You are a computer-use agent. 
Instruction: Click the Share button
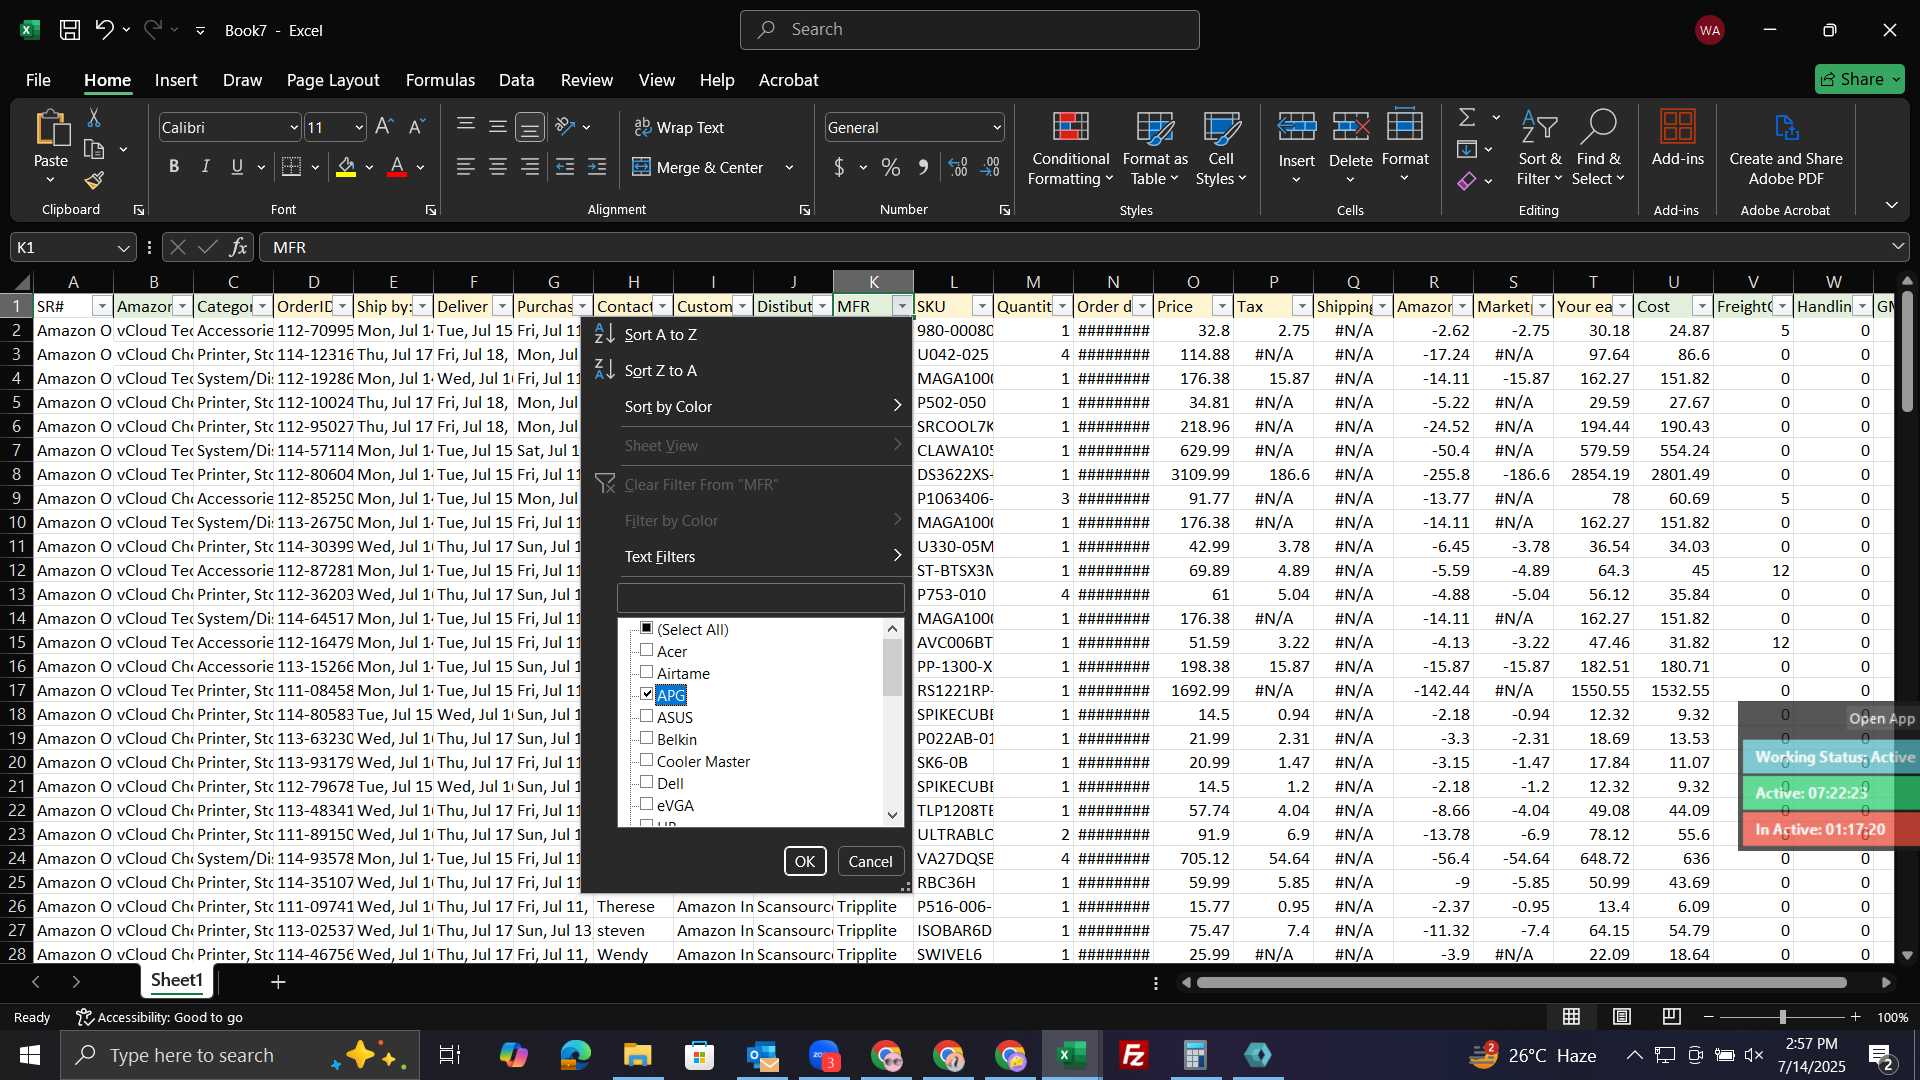[x=1860, y=79]
